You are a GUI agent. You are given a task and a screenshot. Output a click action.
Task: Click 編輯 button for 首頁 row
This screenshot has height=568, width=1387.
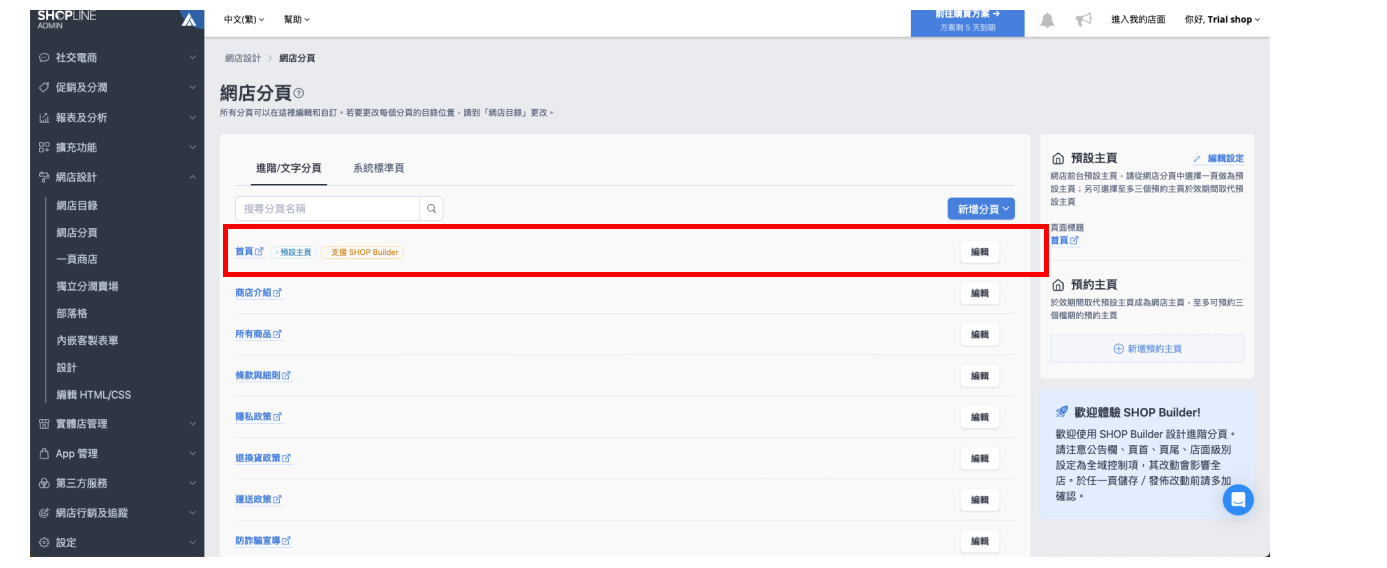point(980,252)
